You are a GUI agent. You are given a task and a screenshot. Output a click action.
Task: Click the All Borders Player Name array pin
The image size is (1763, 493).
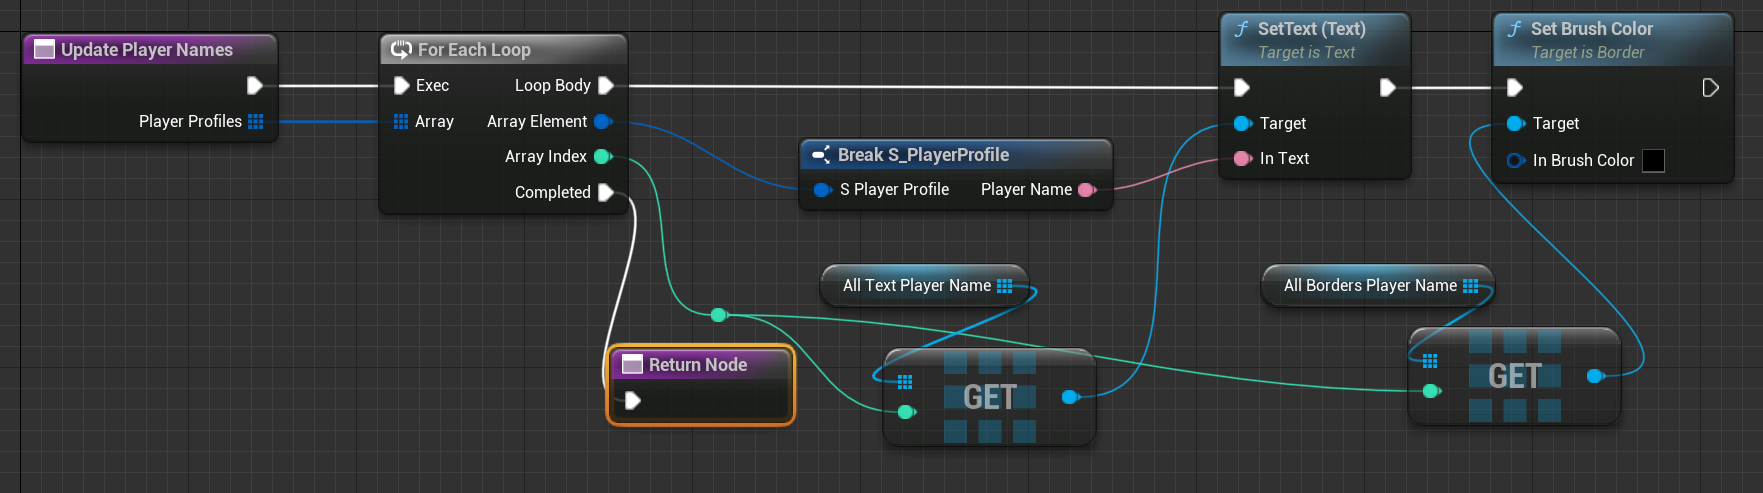click(x=1470, y=285)
